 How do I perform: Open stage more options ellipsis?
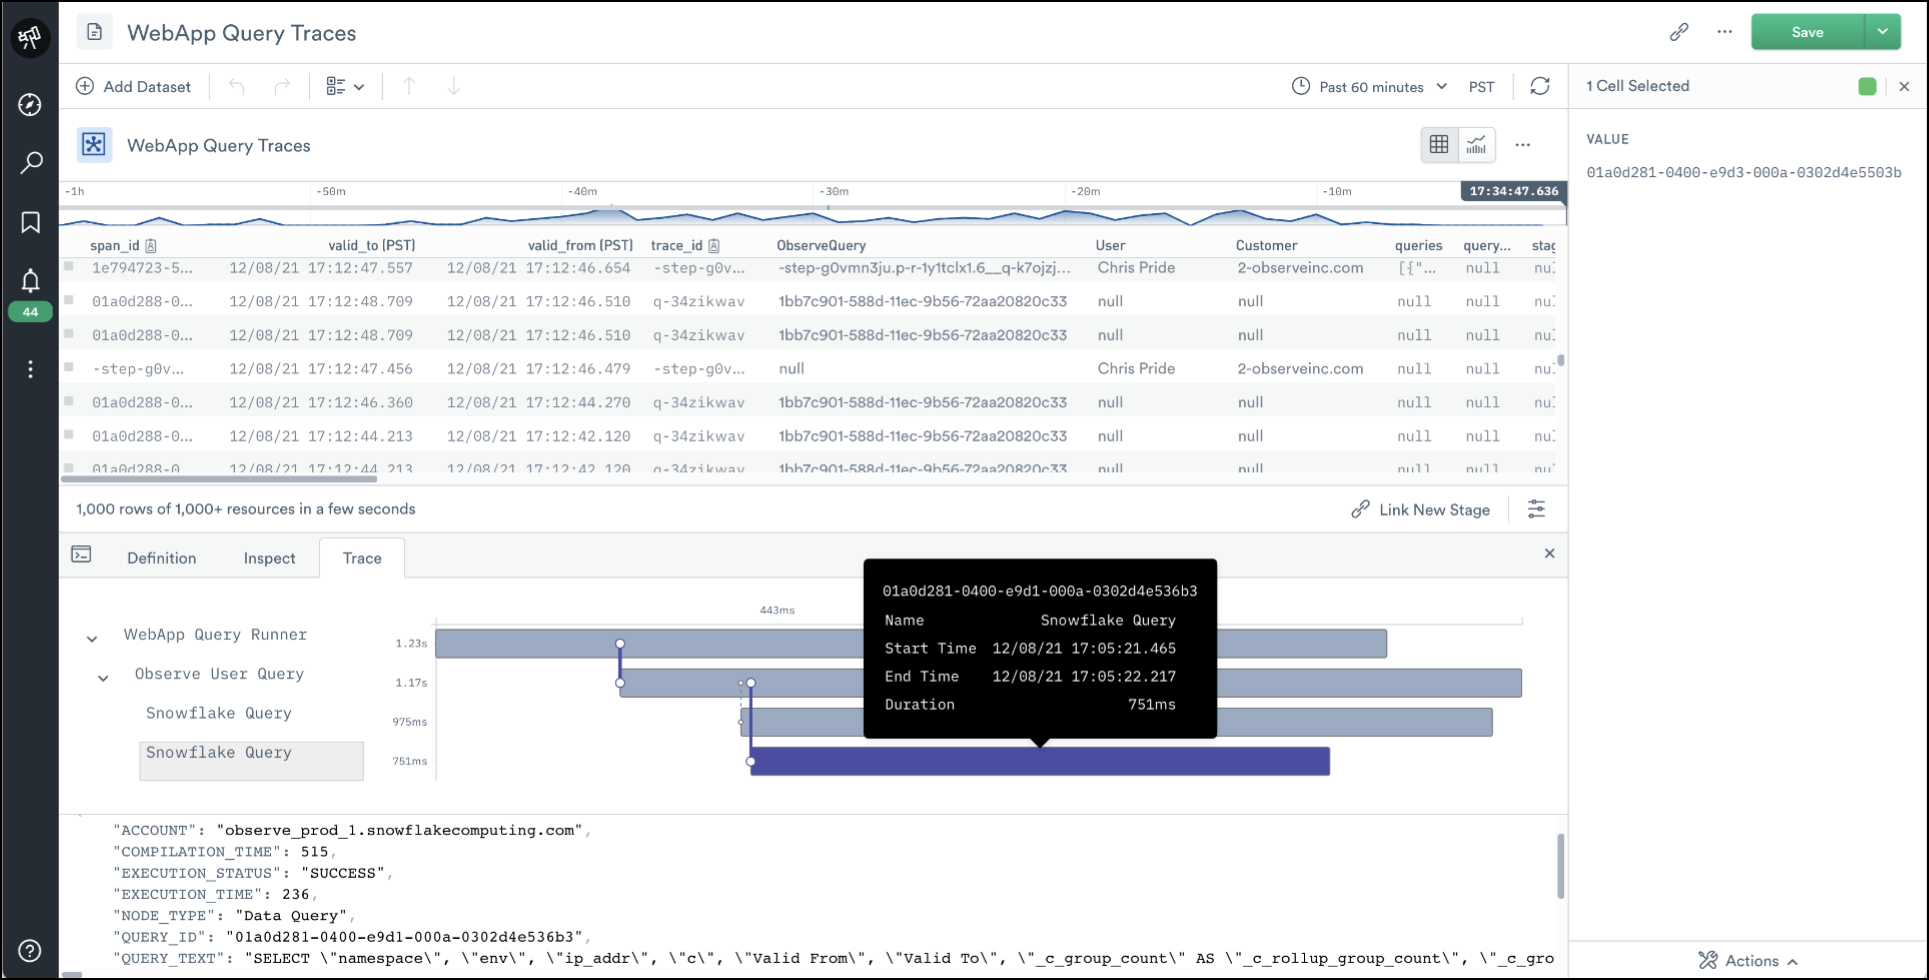[x=1522, y=145]
